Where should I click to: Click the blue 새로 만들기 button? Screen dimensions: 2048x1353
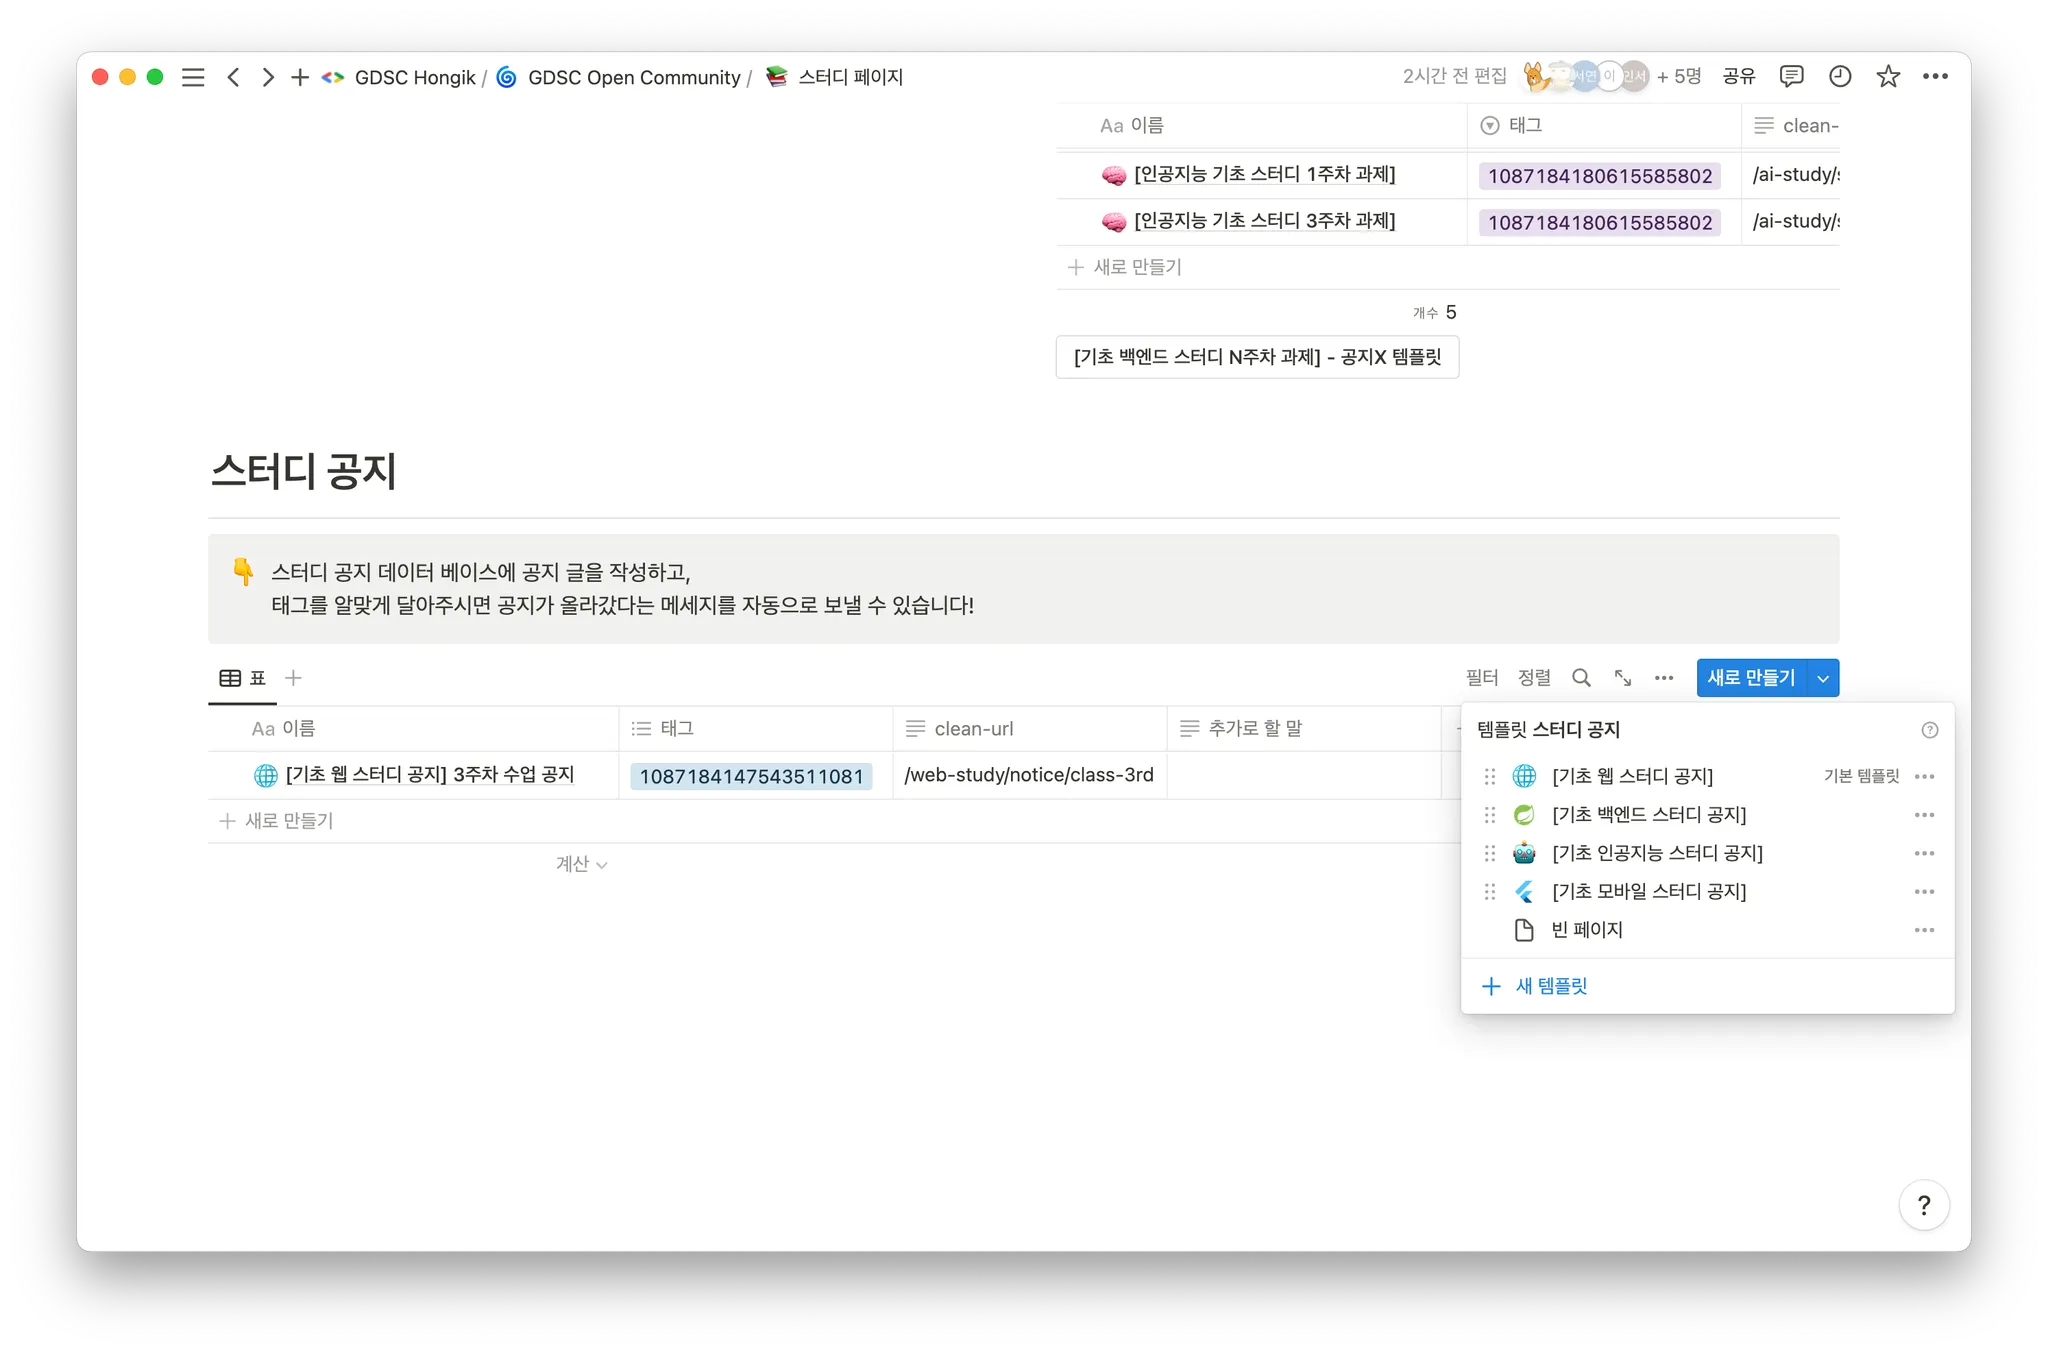click(1751, 678)
